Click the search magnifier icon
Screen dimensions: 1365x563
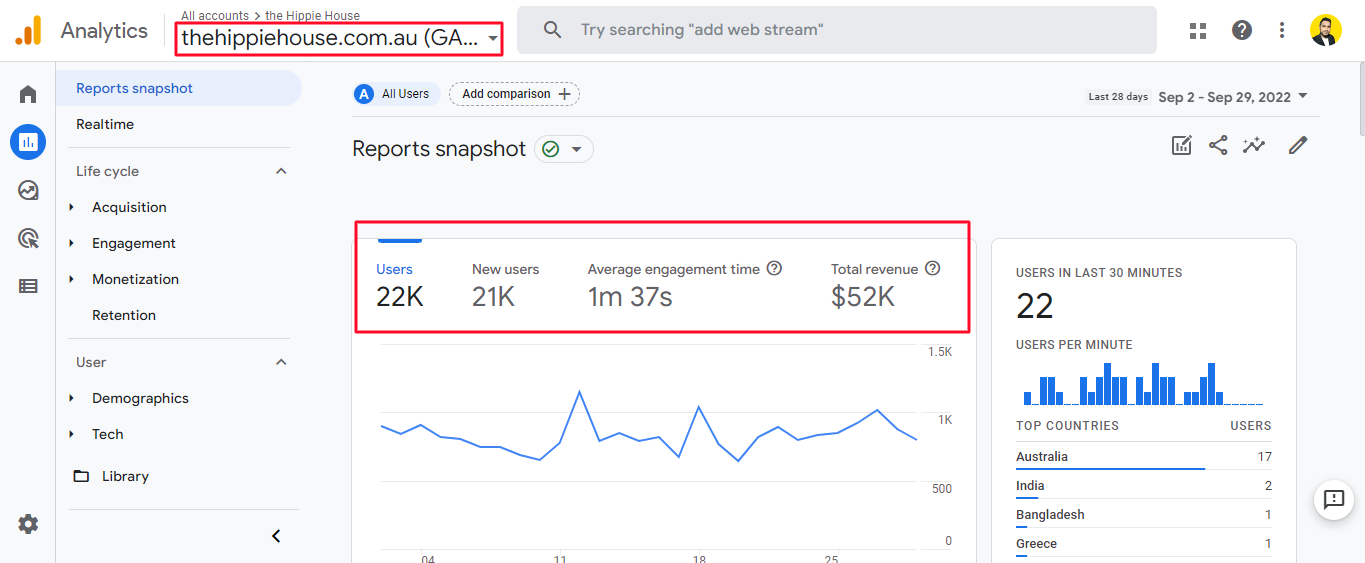tap(552, 30)
